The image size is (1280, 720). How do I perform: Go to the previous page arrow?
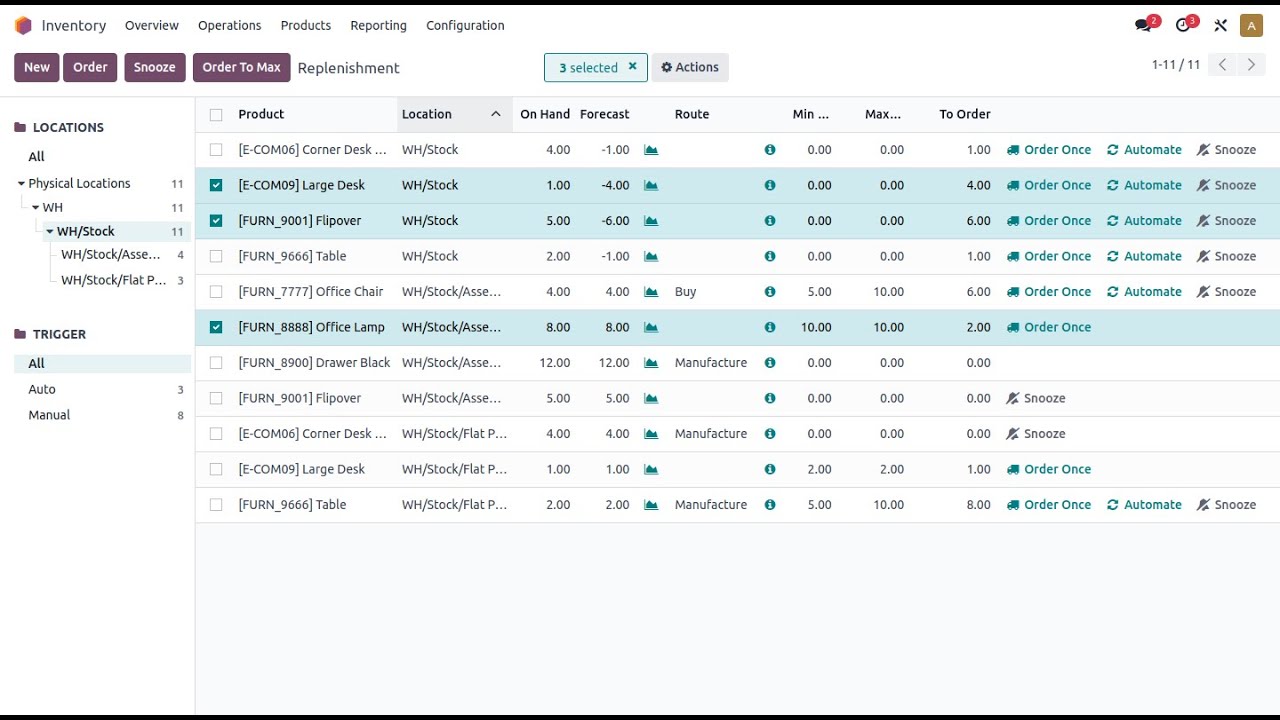click(1222, 65)
